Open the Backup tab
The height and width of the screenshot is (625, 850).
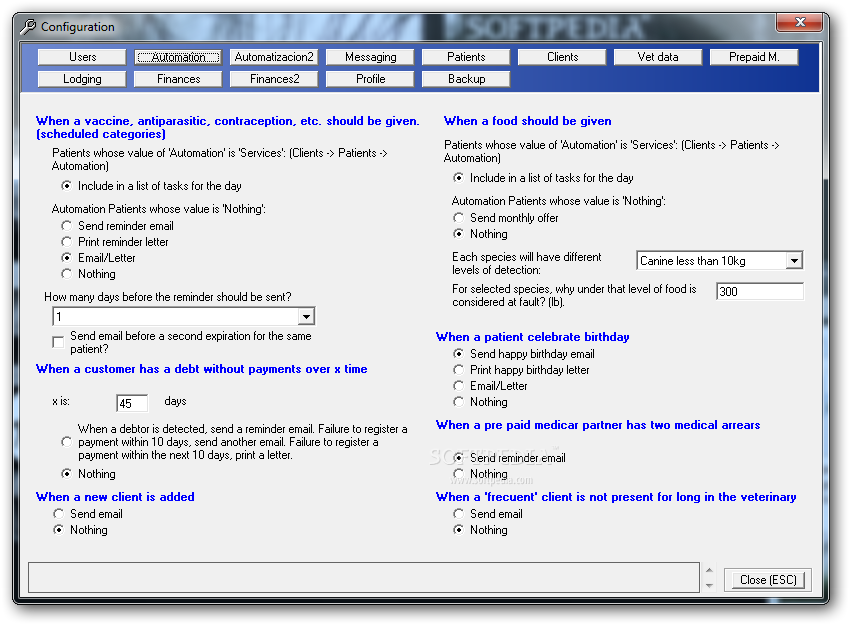pos(466,79)
